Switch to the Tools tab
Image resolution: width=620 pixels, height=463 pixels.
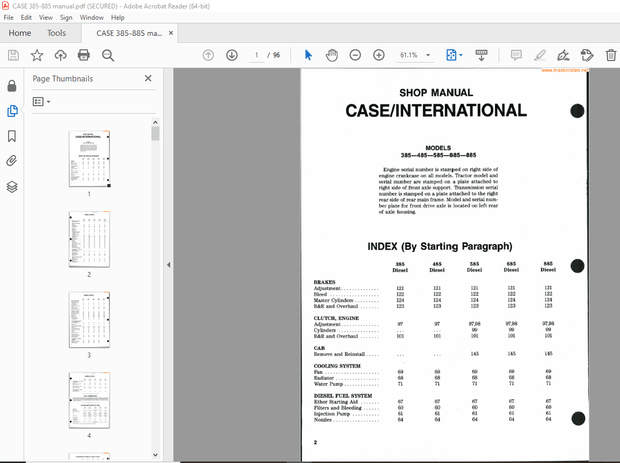tap(57, 33)
